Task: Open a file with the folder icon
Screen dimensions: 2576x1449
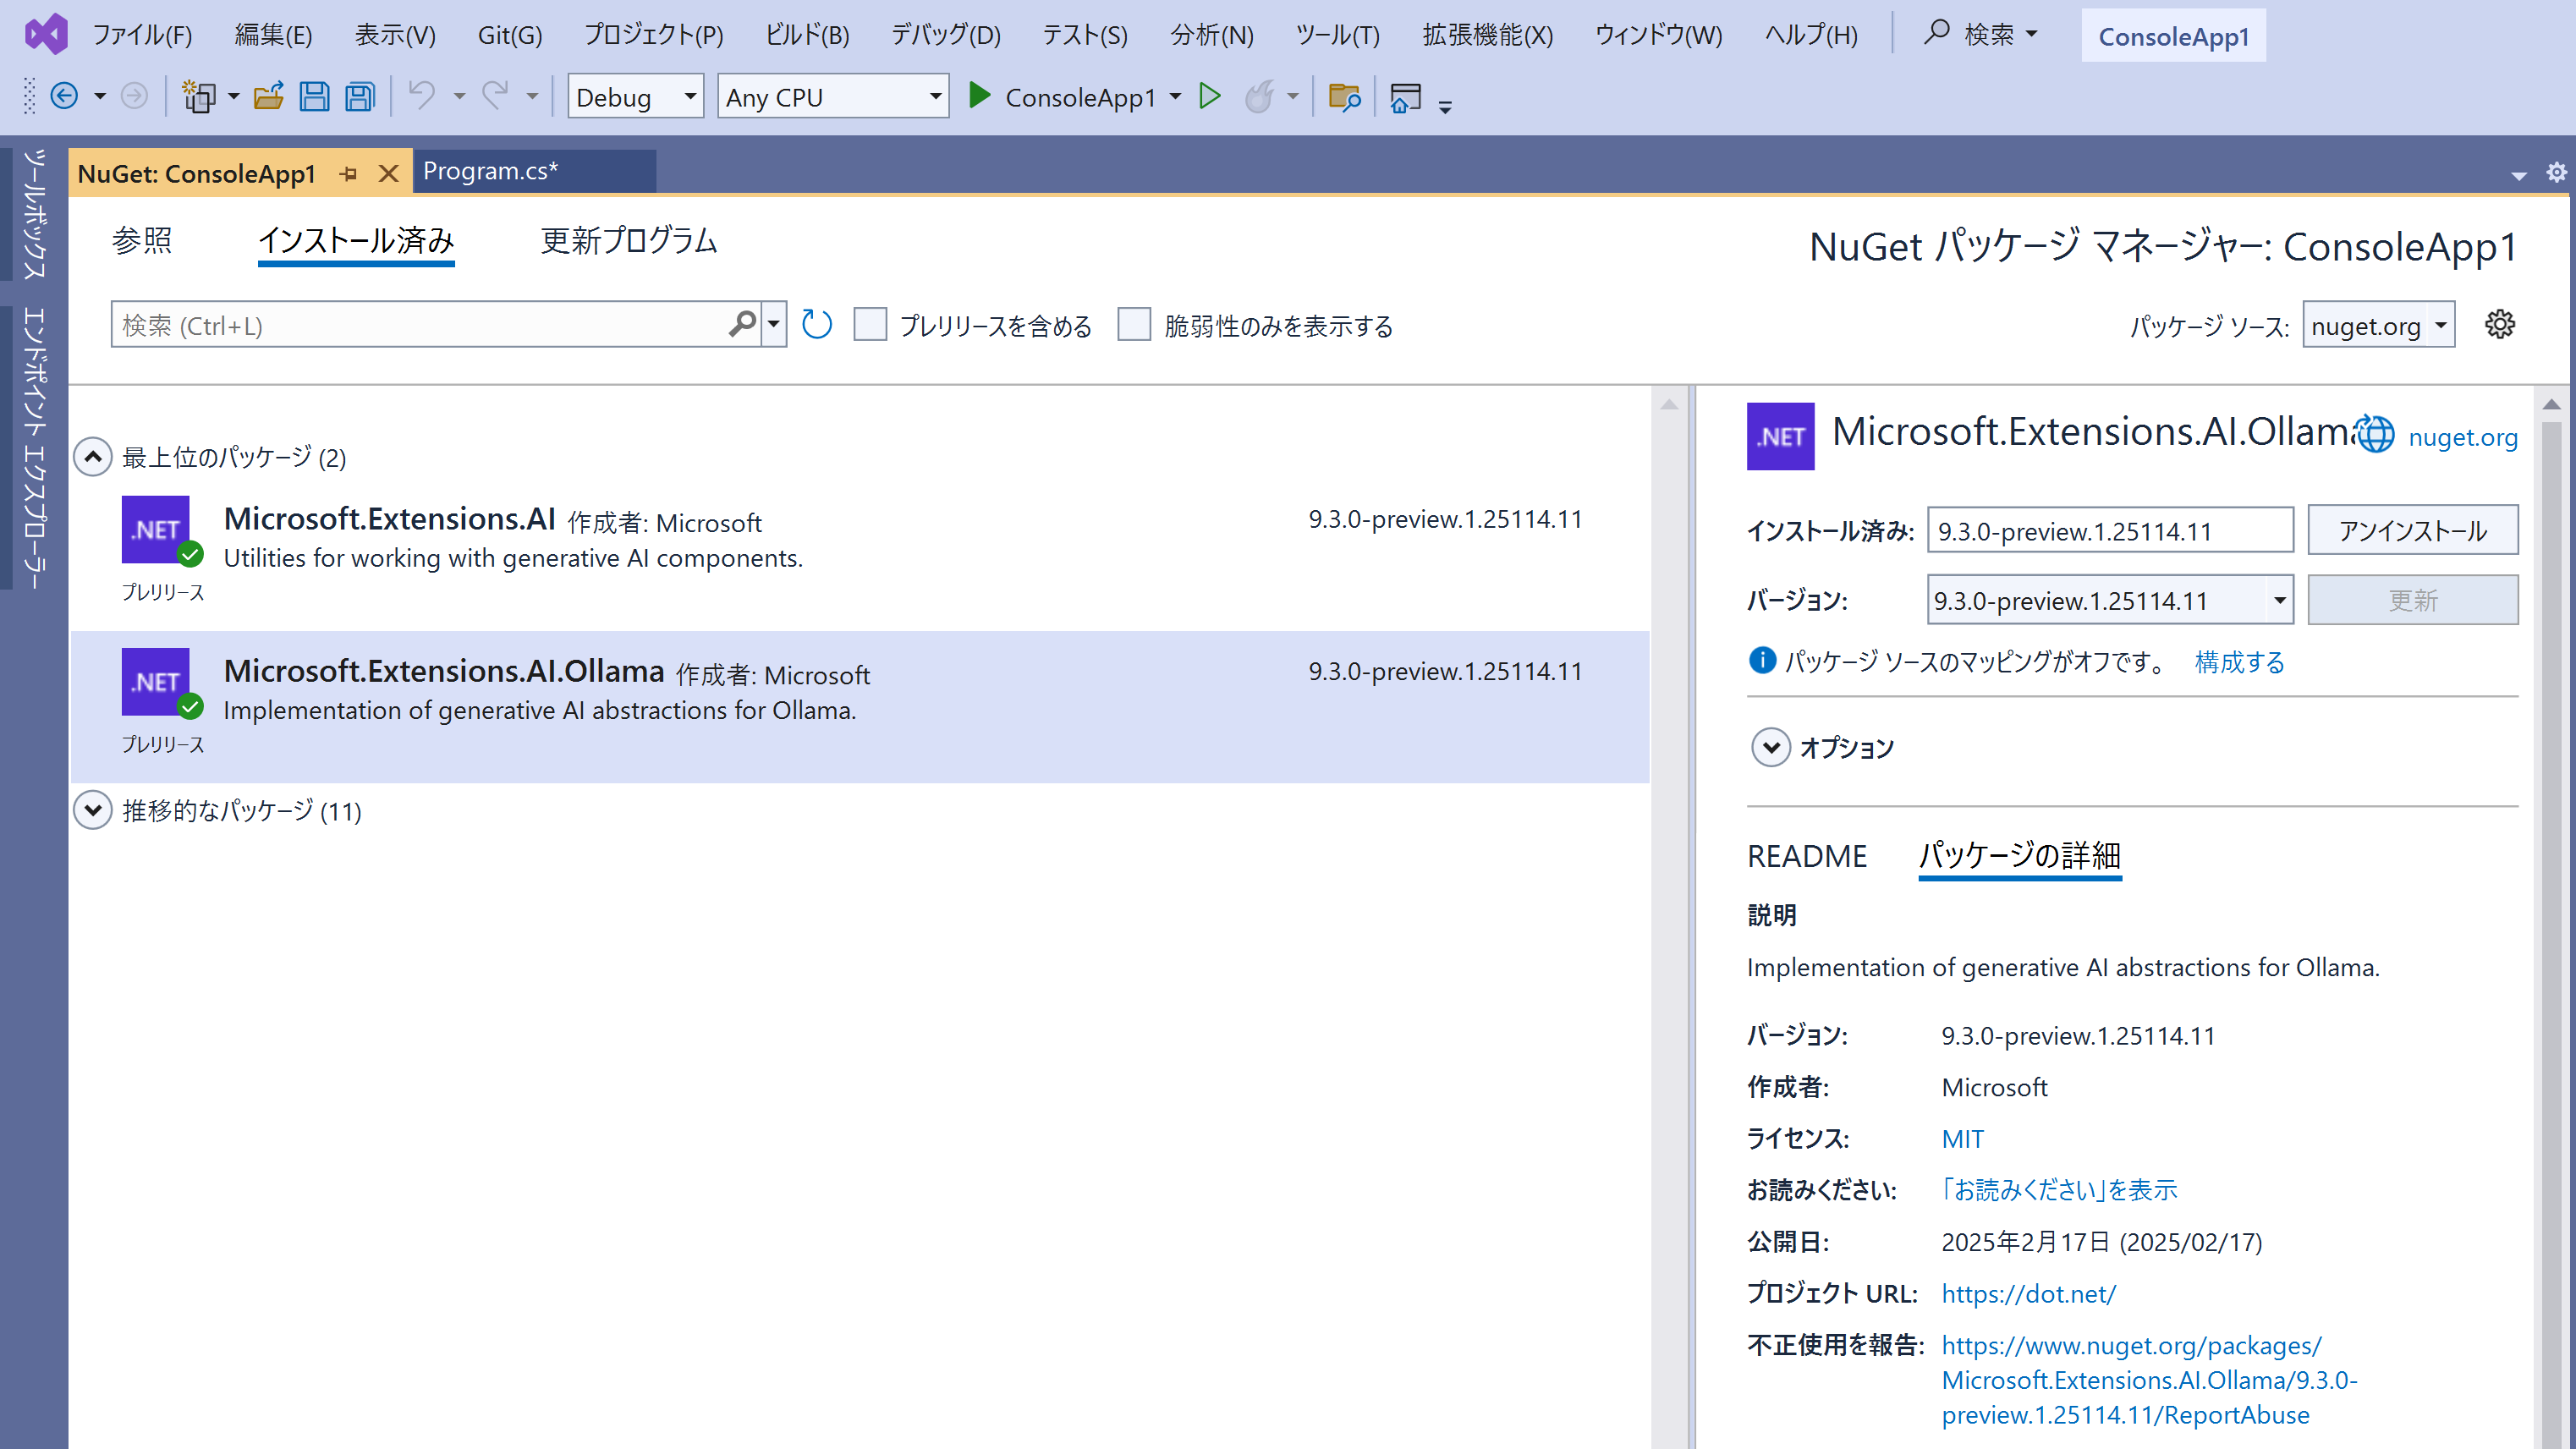Action: pos(268,97)
